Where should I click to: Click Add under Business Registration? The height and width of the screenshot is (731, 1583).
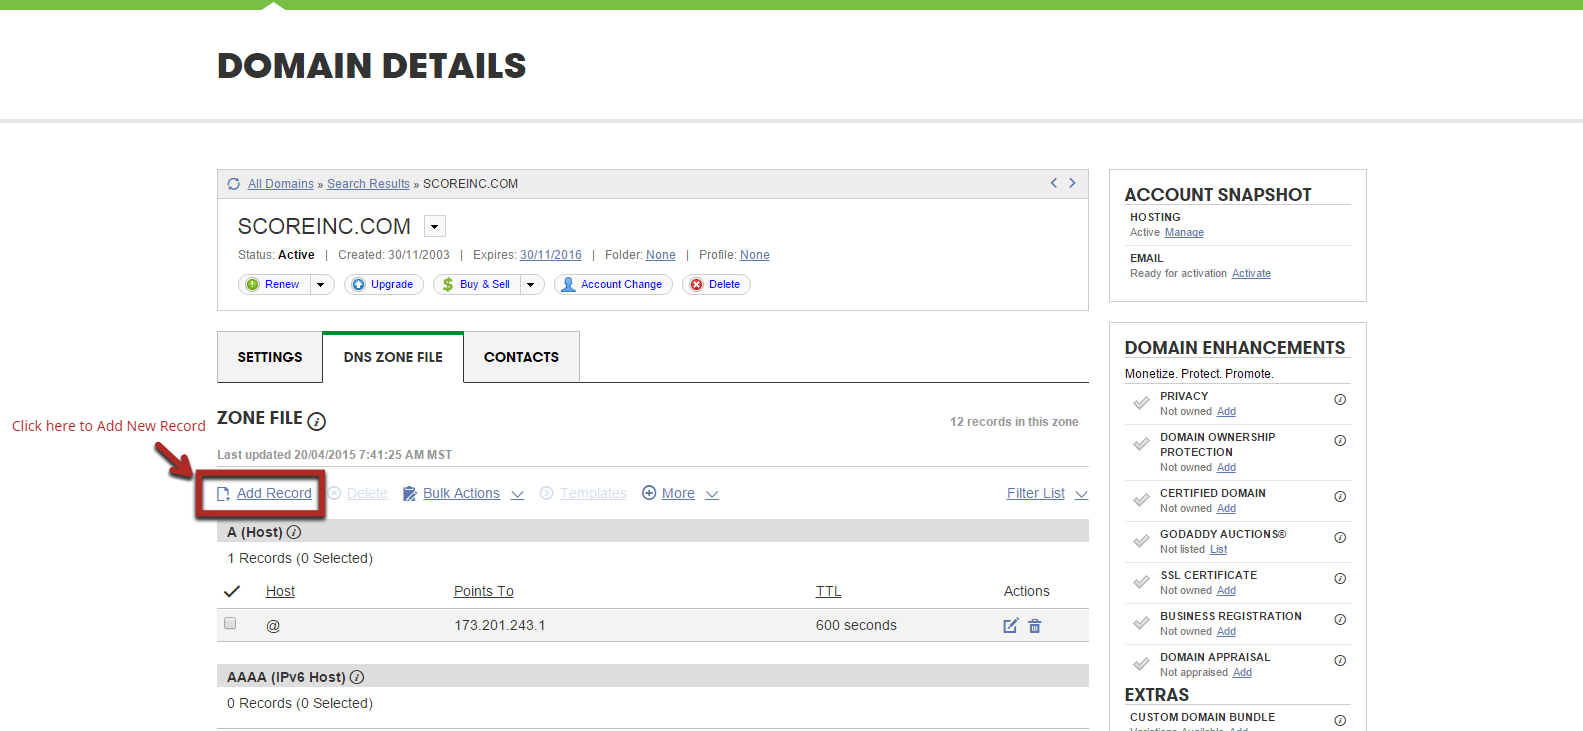(1226, 631)
